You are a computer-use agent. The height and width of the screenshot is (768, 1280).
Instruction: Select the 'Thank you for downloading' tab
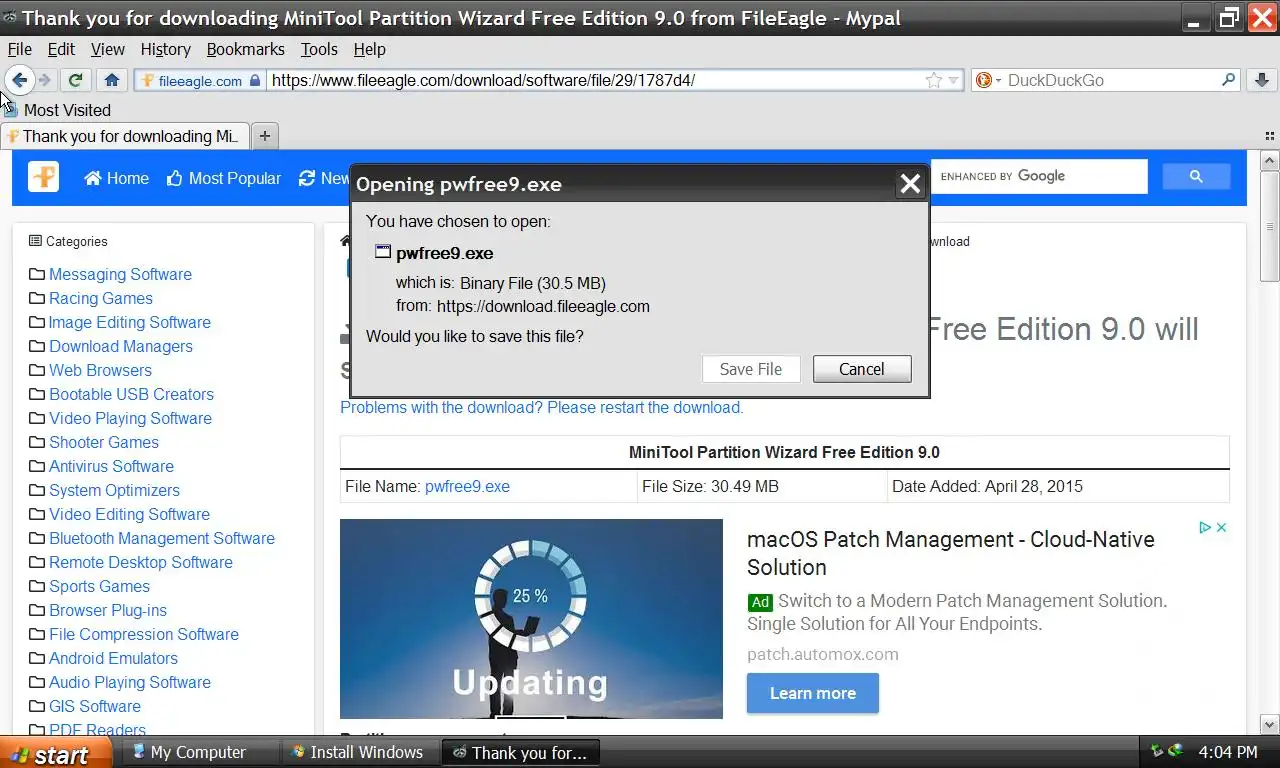coord(125,136)
